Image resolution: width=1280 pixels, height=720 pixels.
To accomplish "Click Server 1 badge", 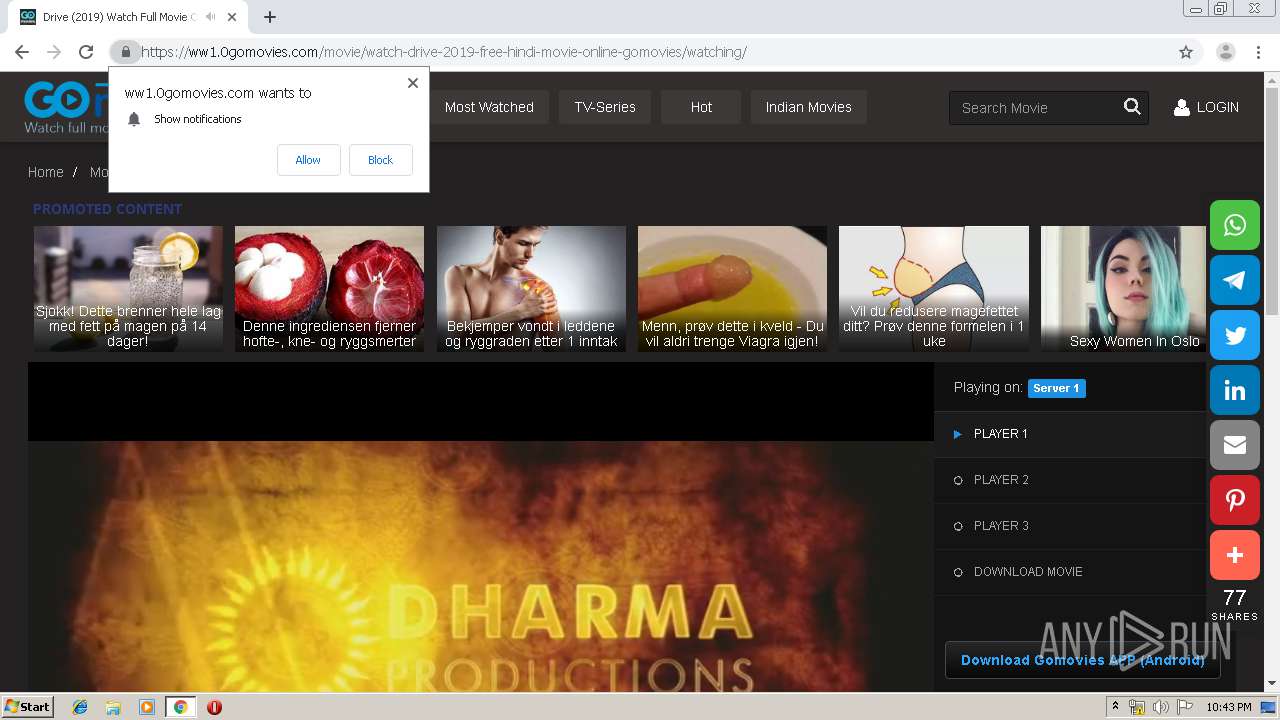I will click(x=1056, y=388).
